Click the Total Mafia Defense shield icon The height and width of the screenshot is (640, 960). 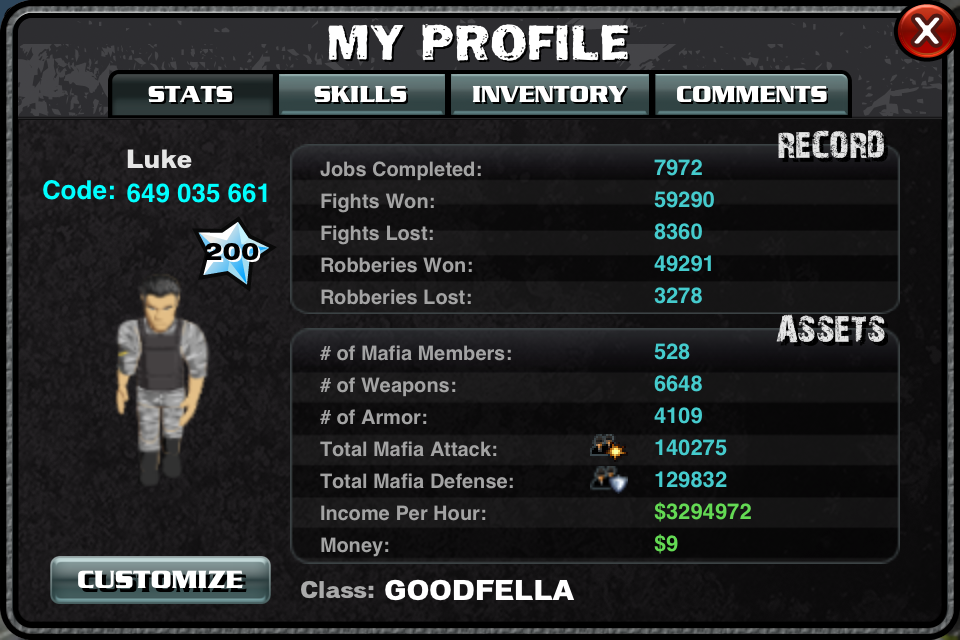(x=609, y=479)
